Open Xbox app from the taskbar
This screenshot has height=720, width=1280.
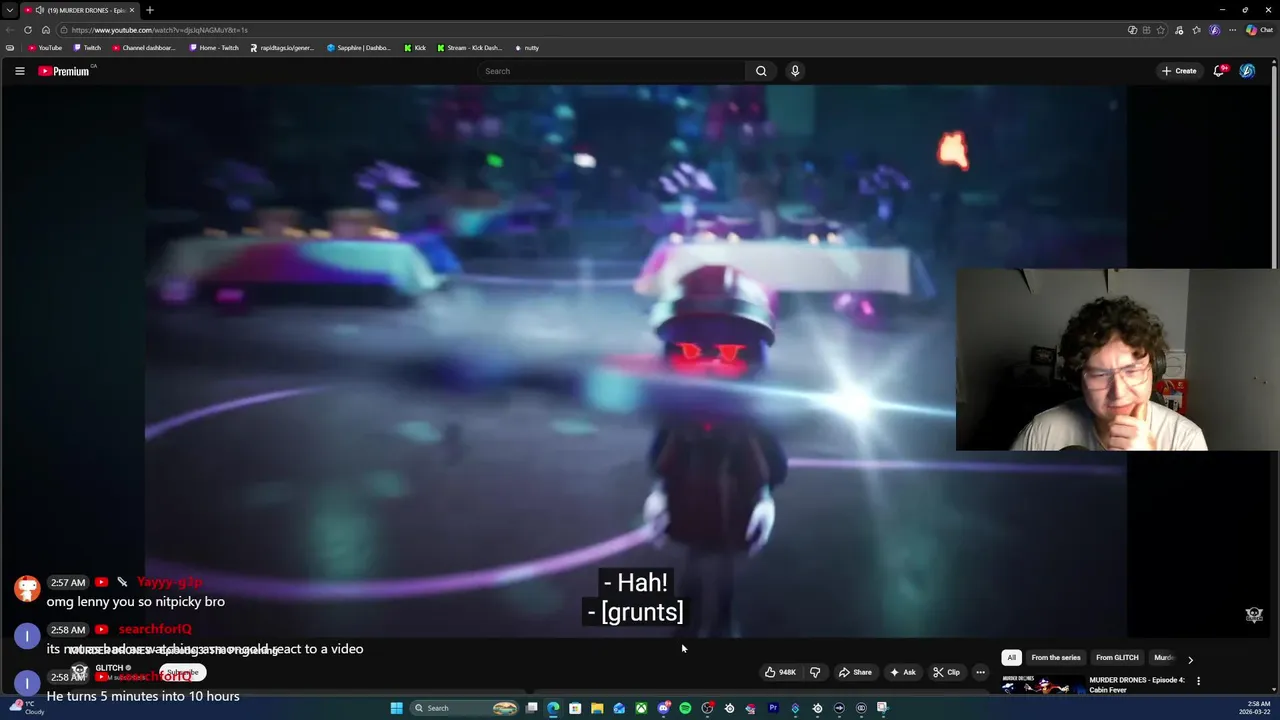[x=641, y=708]
